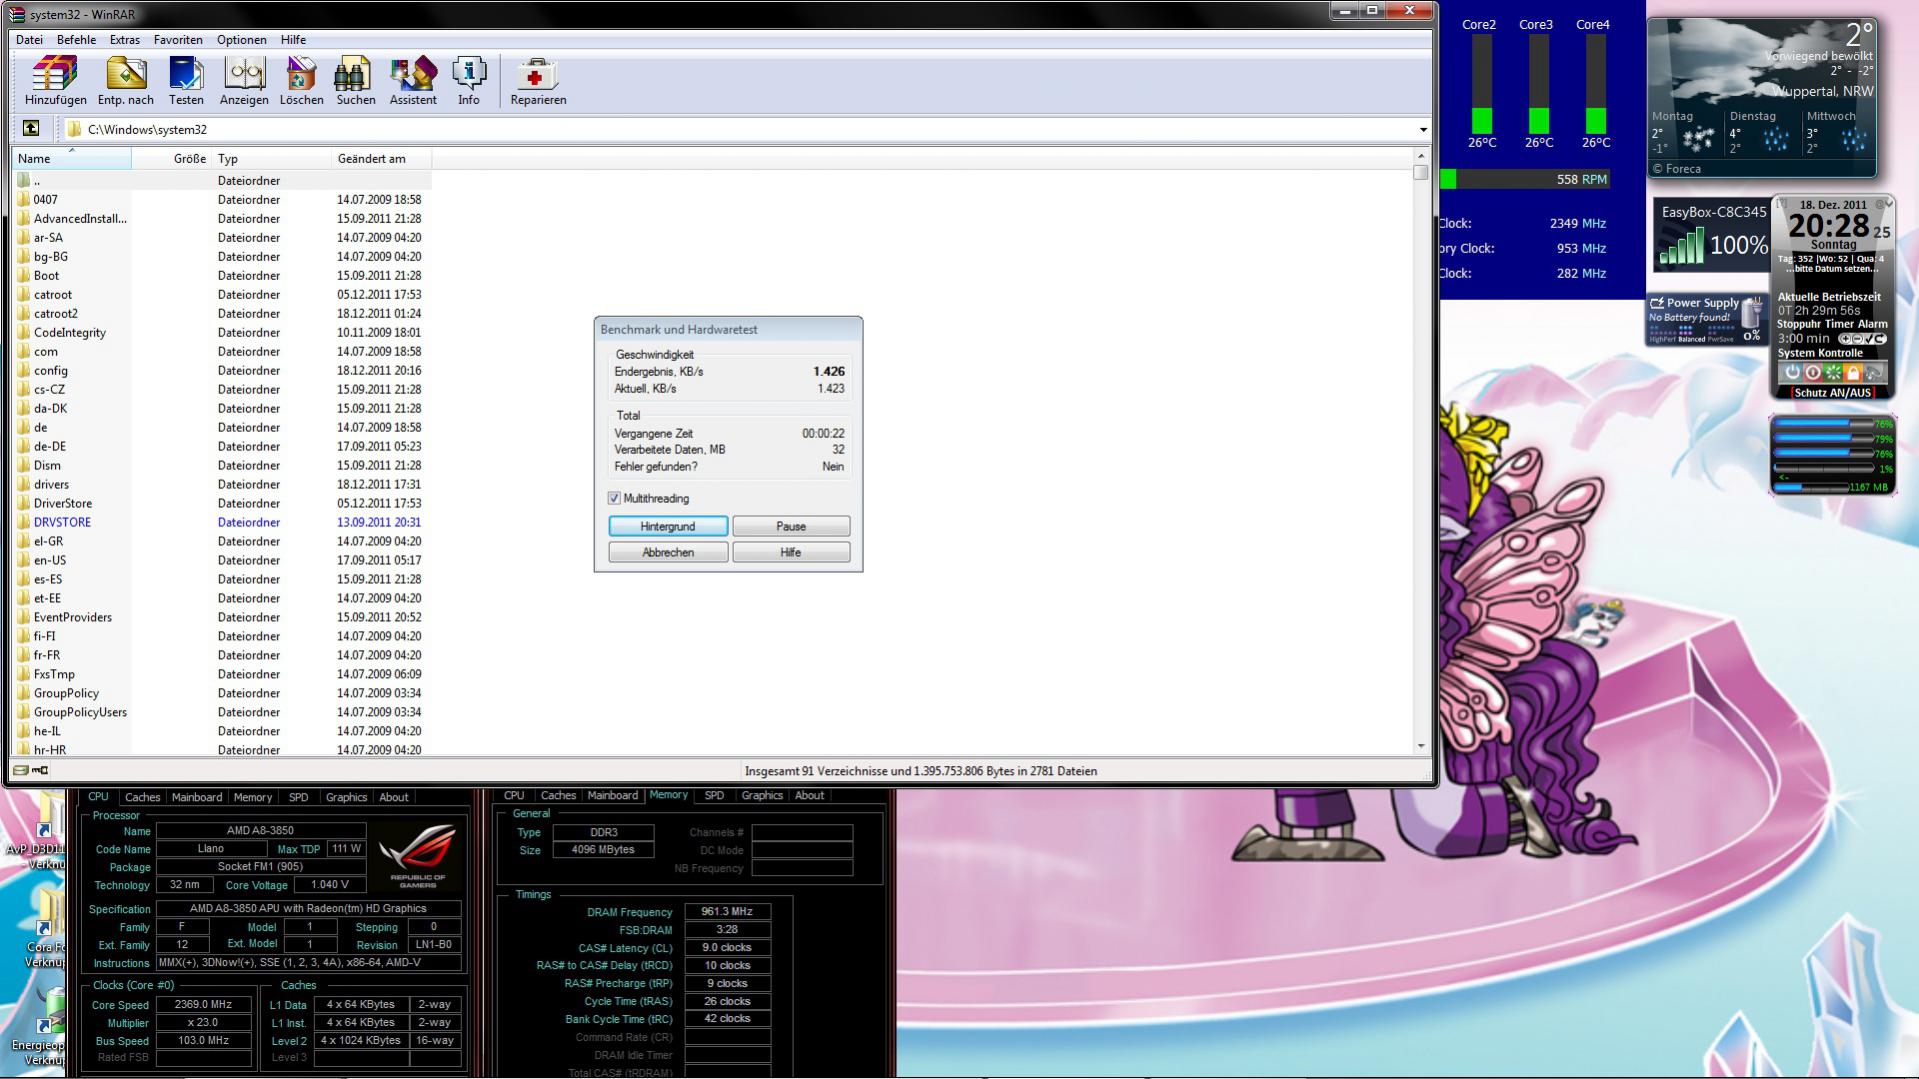
Task: Open the Befehle menu
Action: click(76, 40)
